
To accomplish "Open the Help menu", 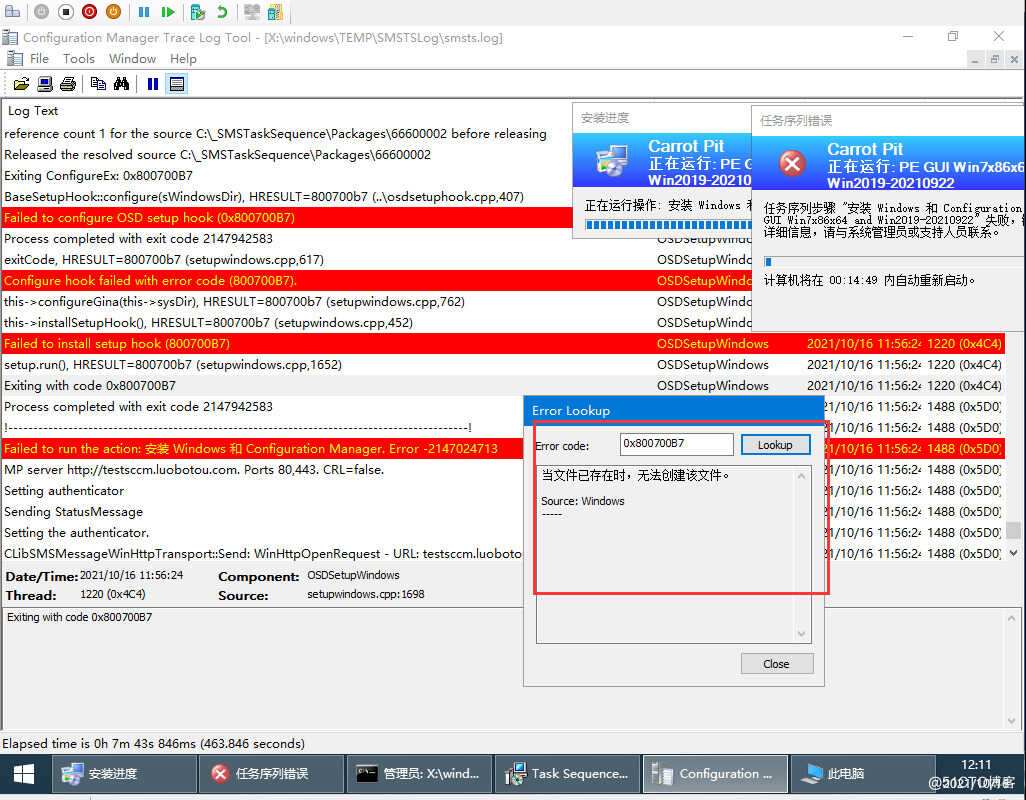I will (x=183, y=59).
